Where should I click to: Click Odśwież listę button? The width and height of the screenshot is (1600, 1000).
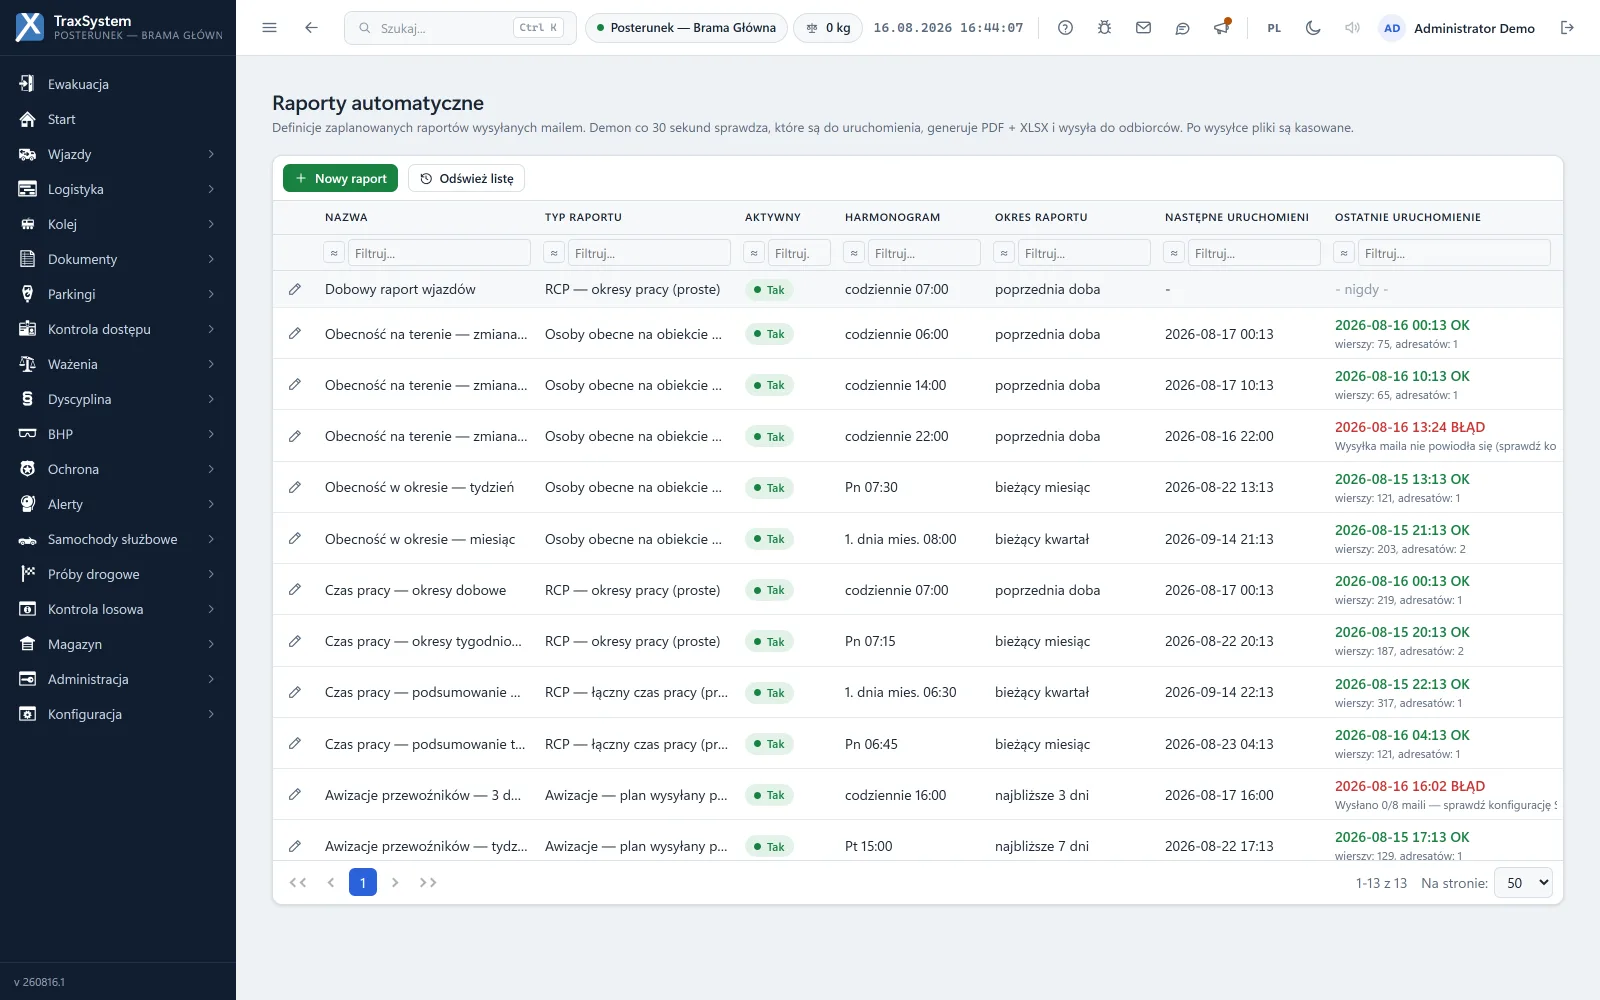(466, 178)
